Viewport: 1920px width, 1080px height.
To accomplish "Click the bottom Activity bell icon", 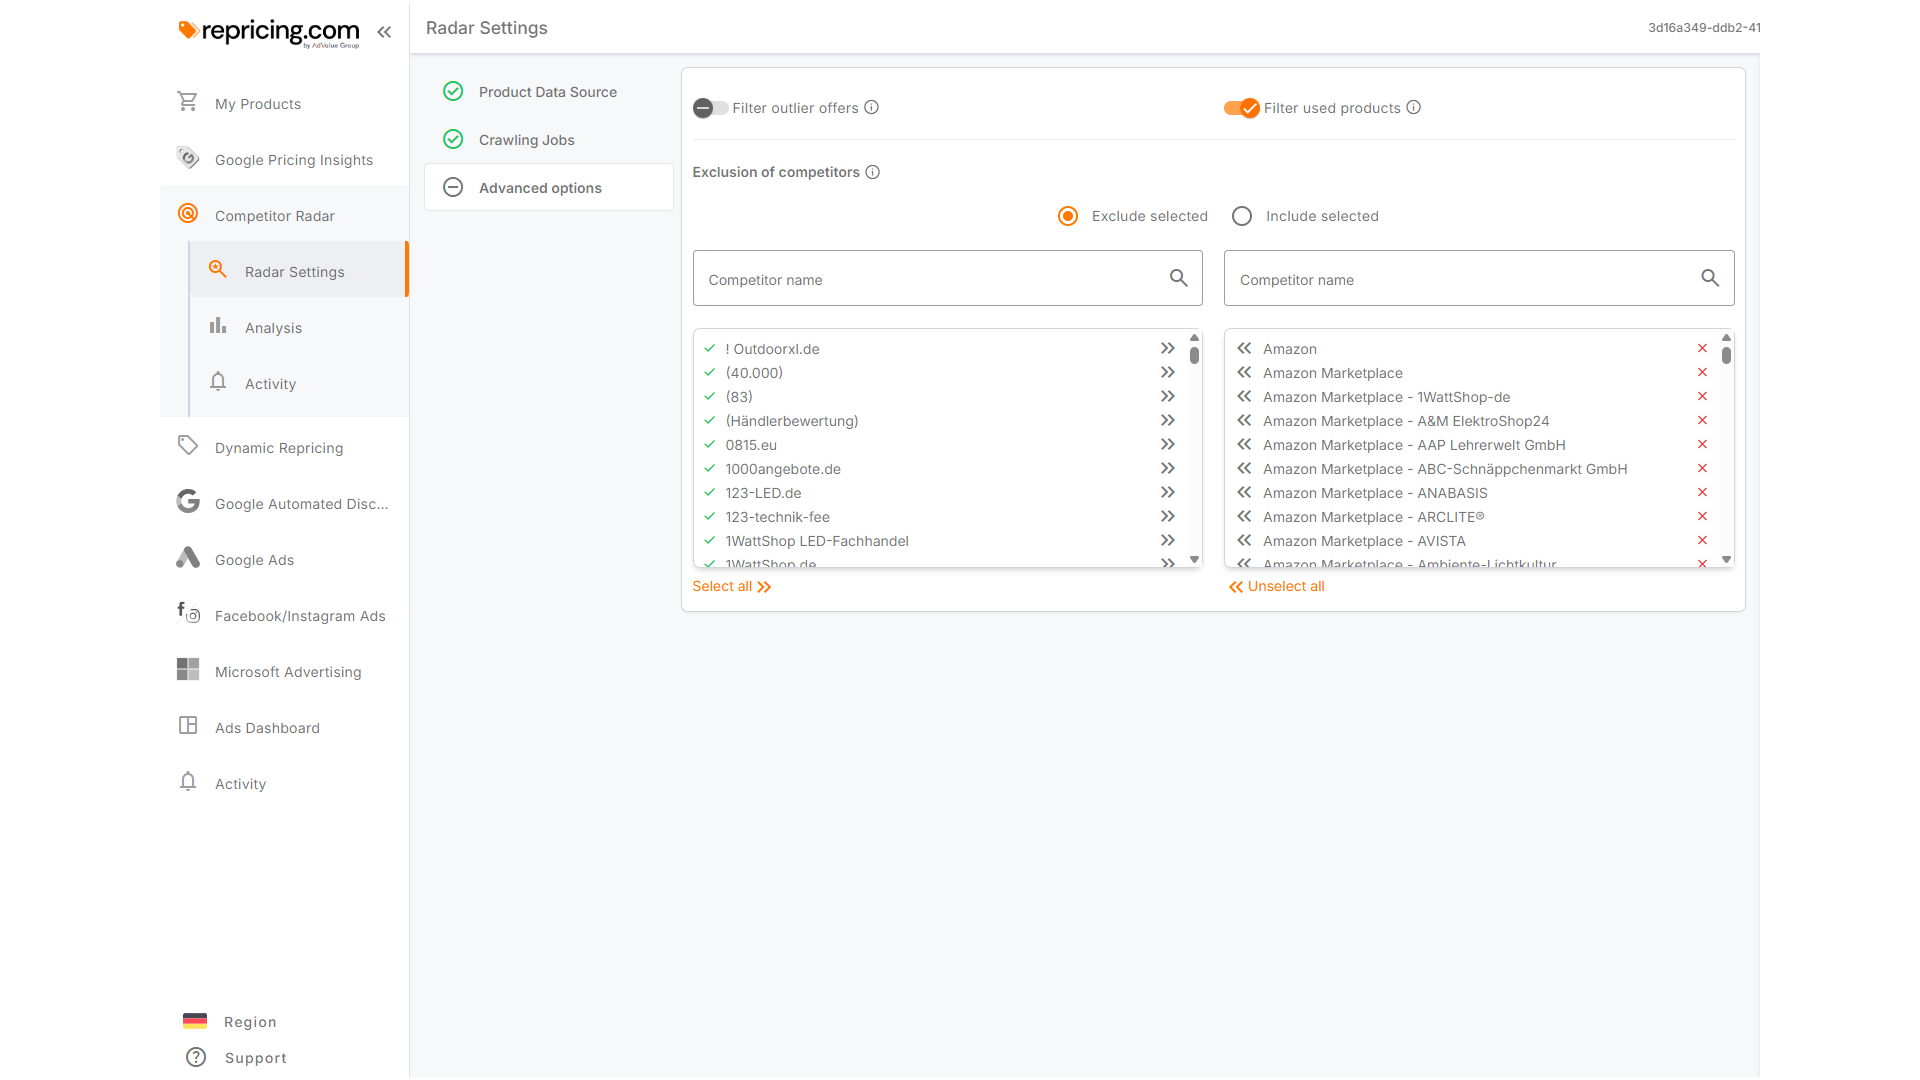I will pos(188,782).
